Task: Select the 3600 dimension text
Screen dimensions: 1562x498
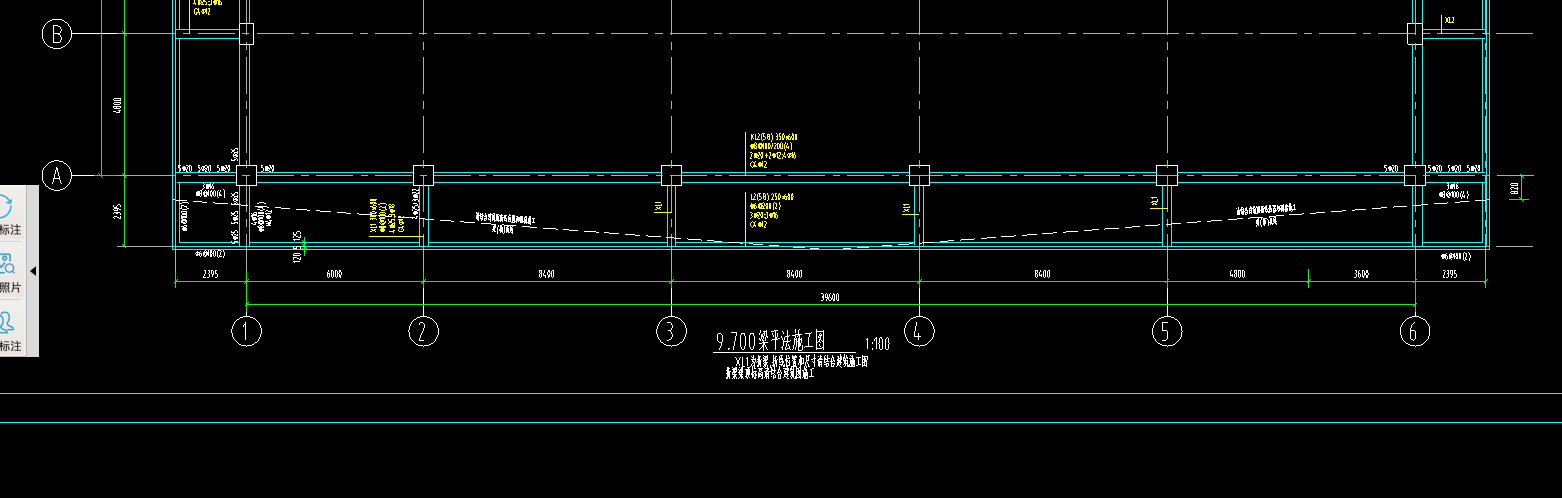Action: point(1361,273)
